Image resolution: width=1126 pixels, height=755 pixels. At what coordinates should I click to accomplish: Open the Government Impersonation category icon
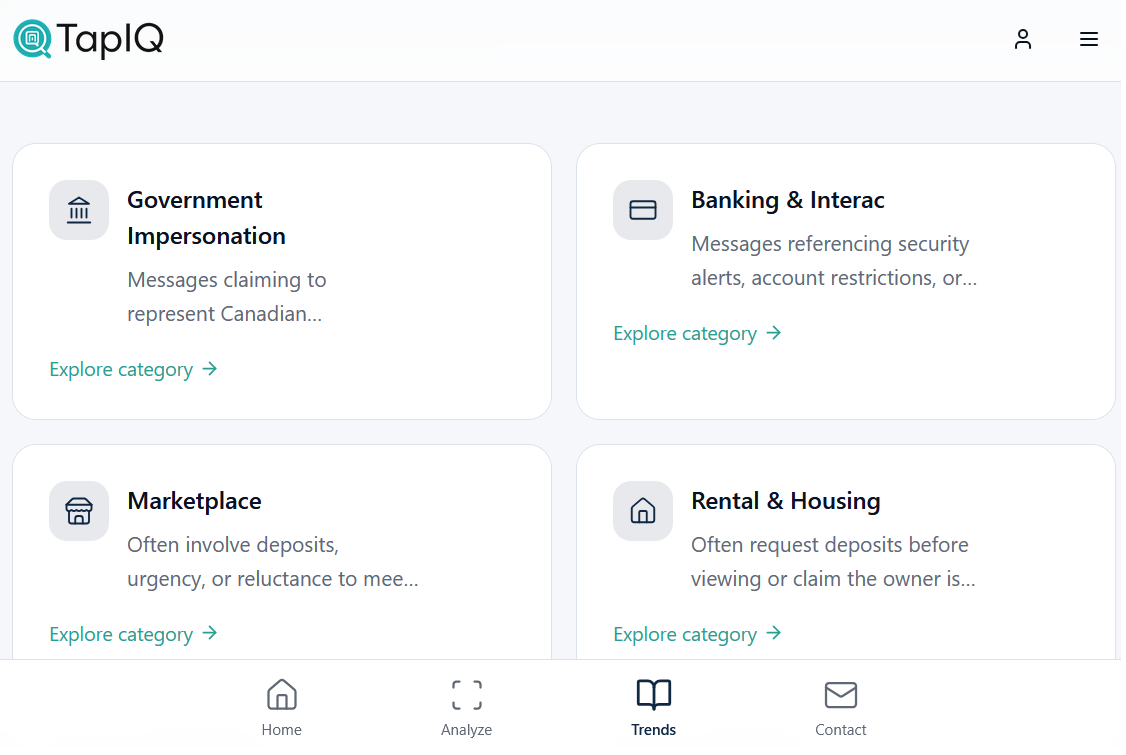79,210
